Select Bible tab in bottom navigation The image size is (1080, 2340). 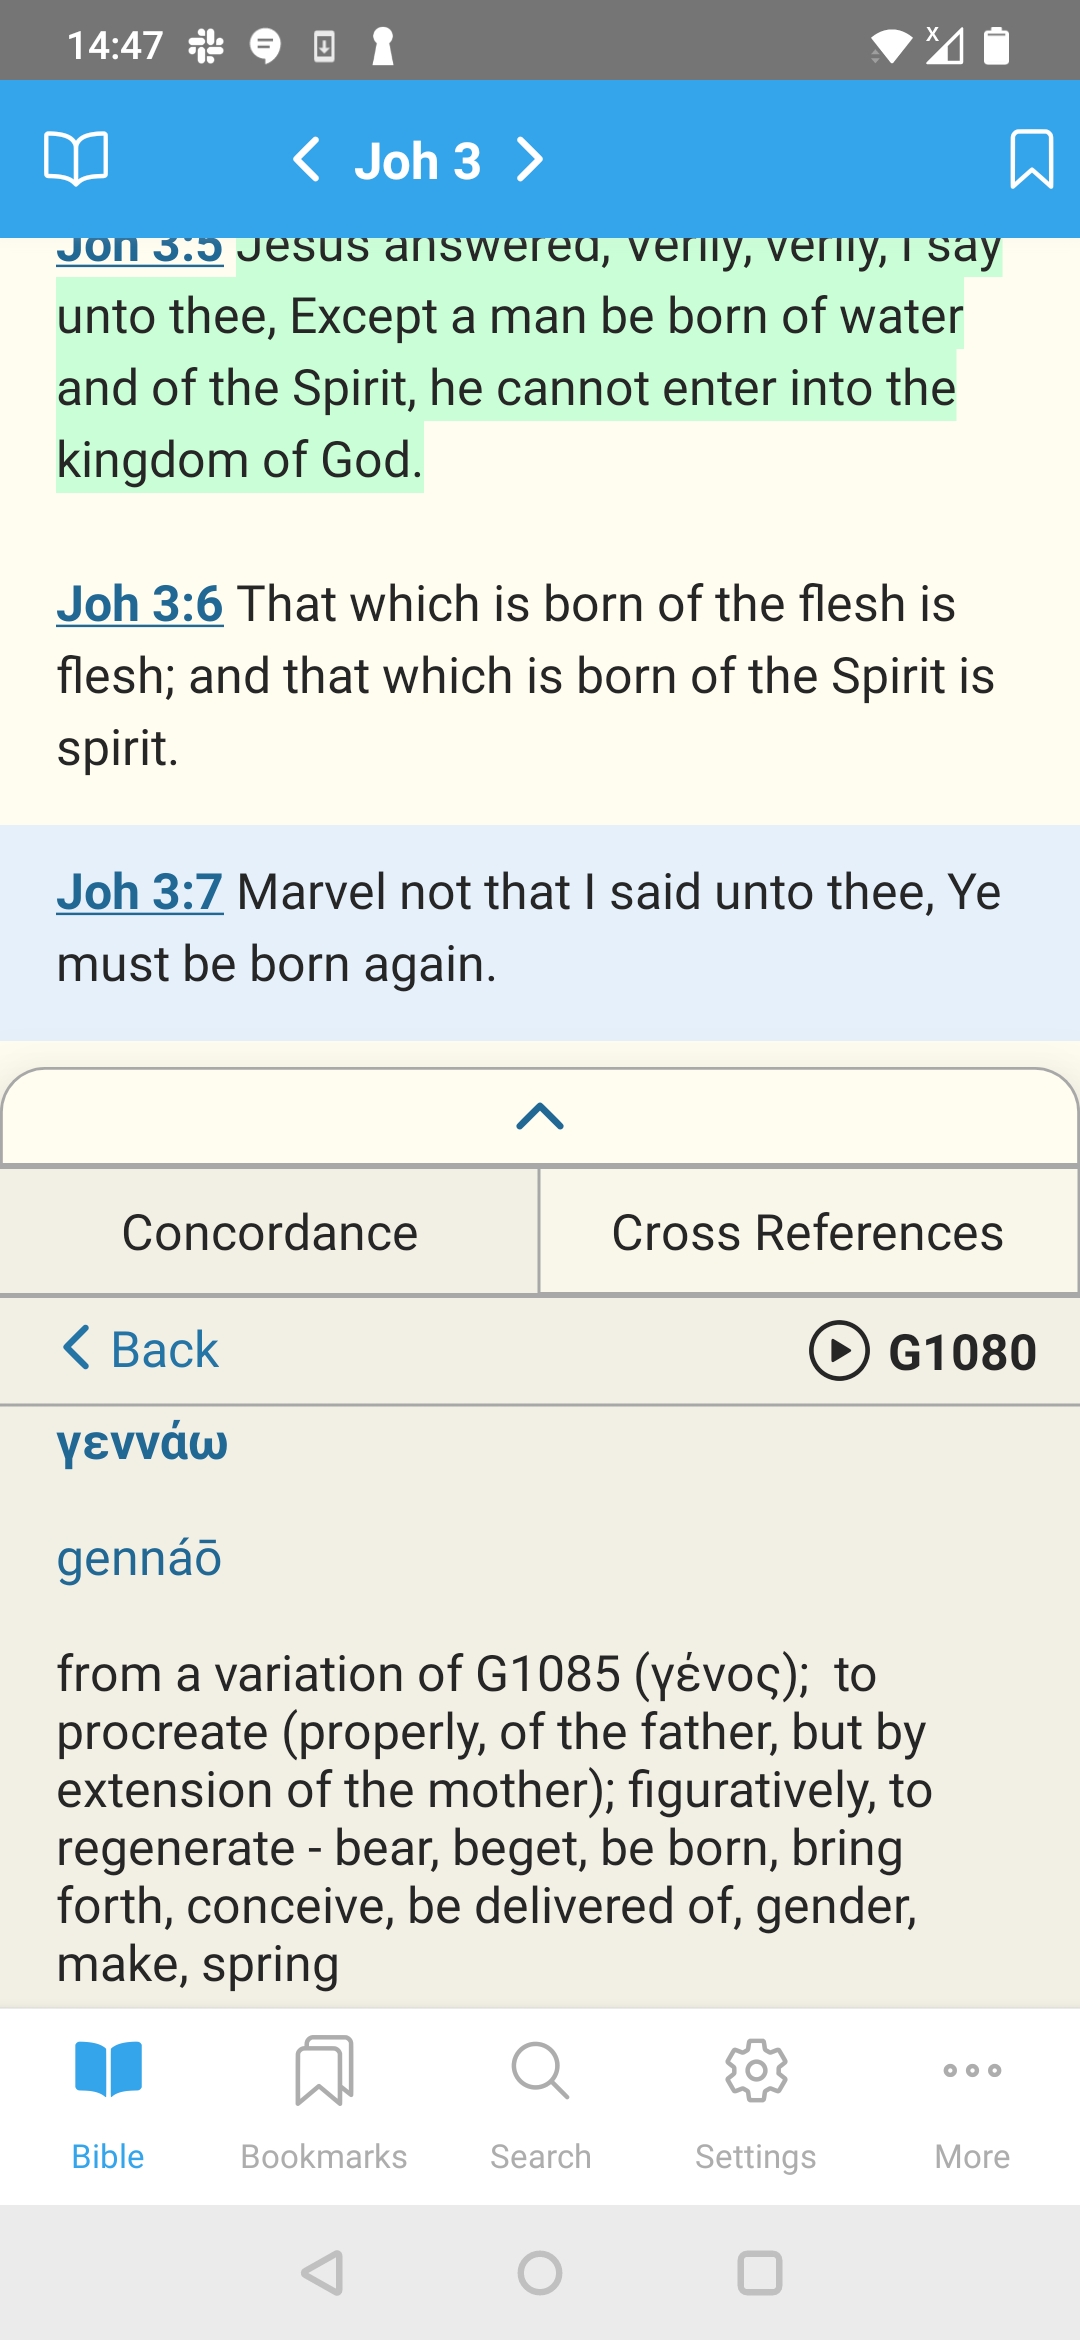108,2104
